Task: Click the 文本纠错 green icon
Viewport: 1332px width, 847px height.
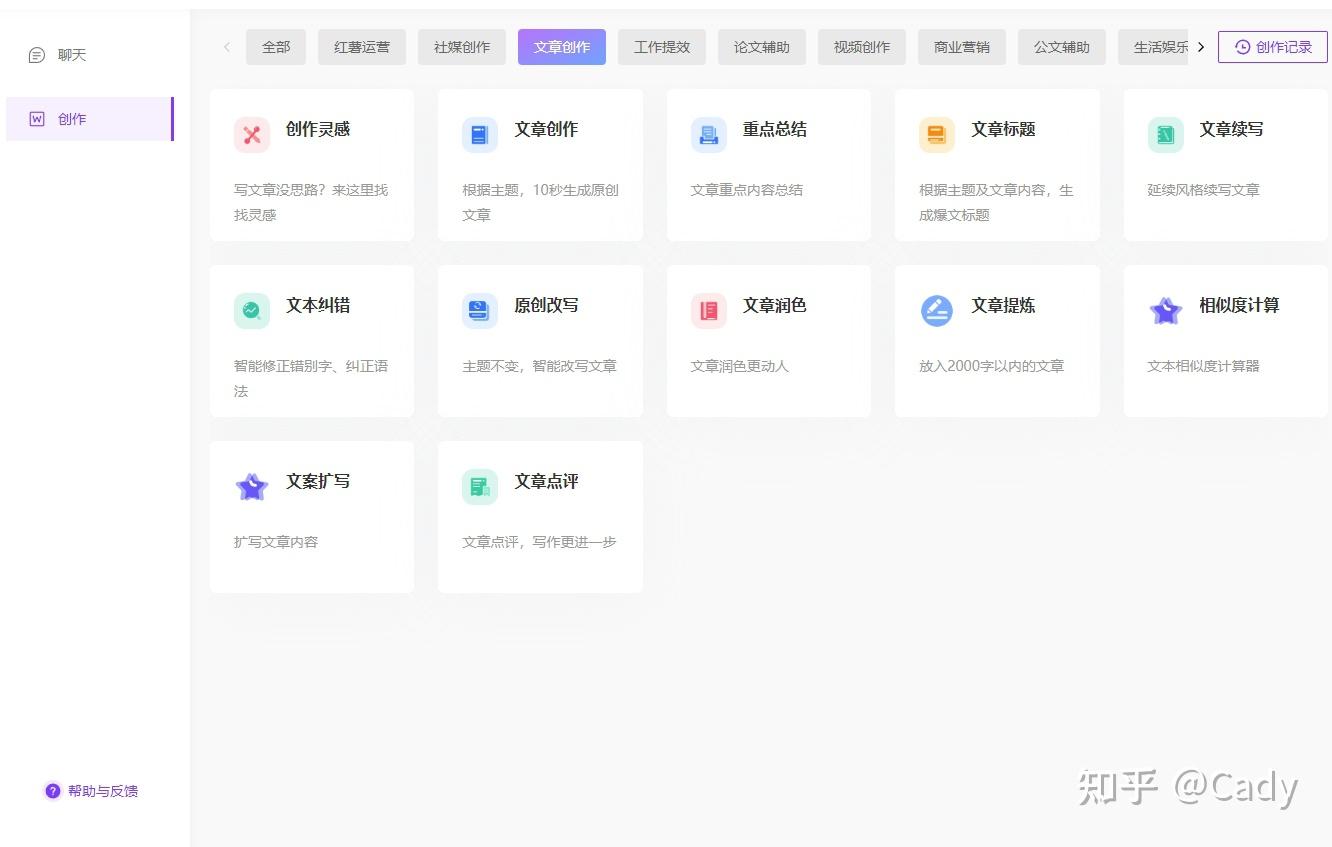Action: [252, 311]
